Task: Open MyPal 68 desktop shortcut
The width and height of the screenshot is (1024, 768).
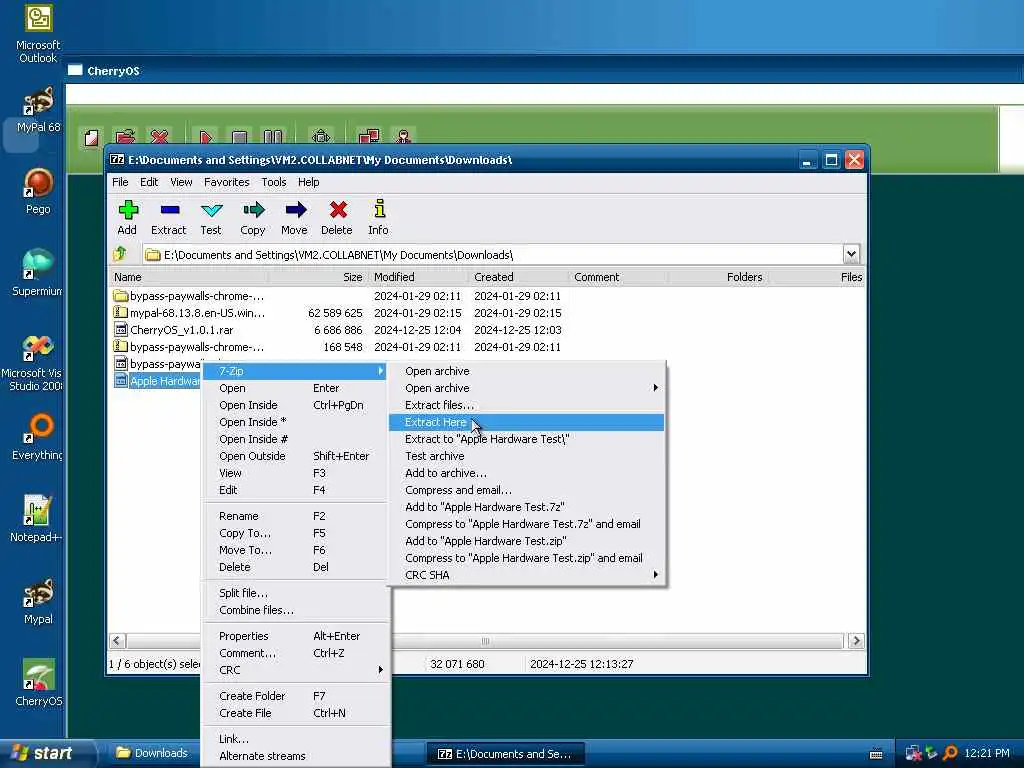Action: tap(38, 110)
